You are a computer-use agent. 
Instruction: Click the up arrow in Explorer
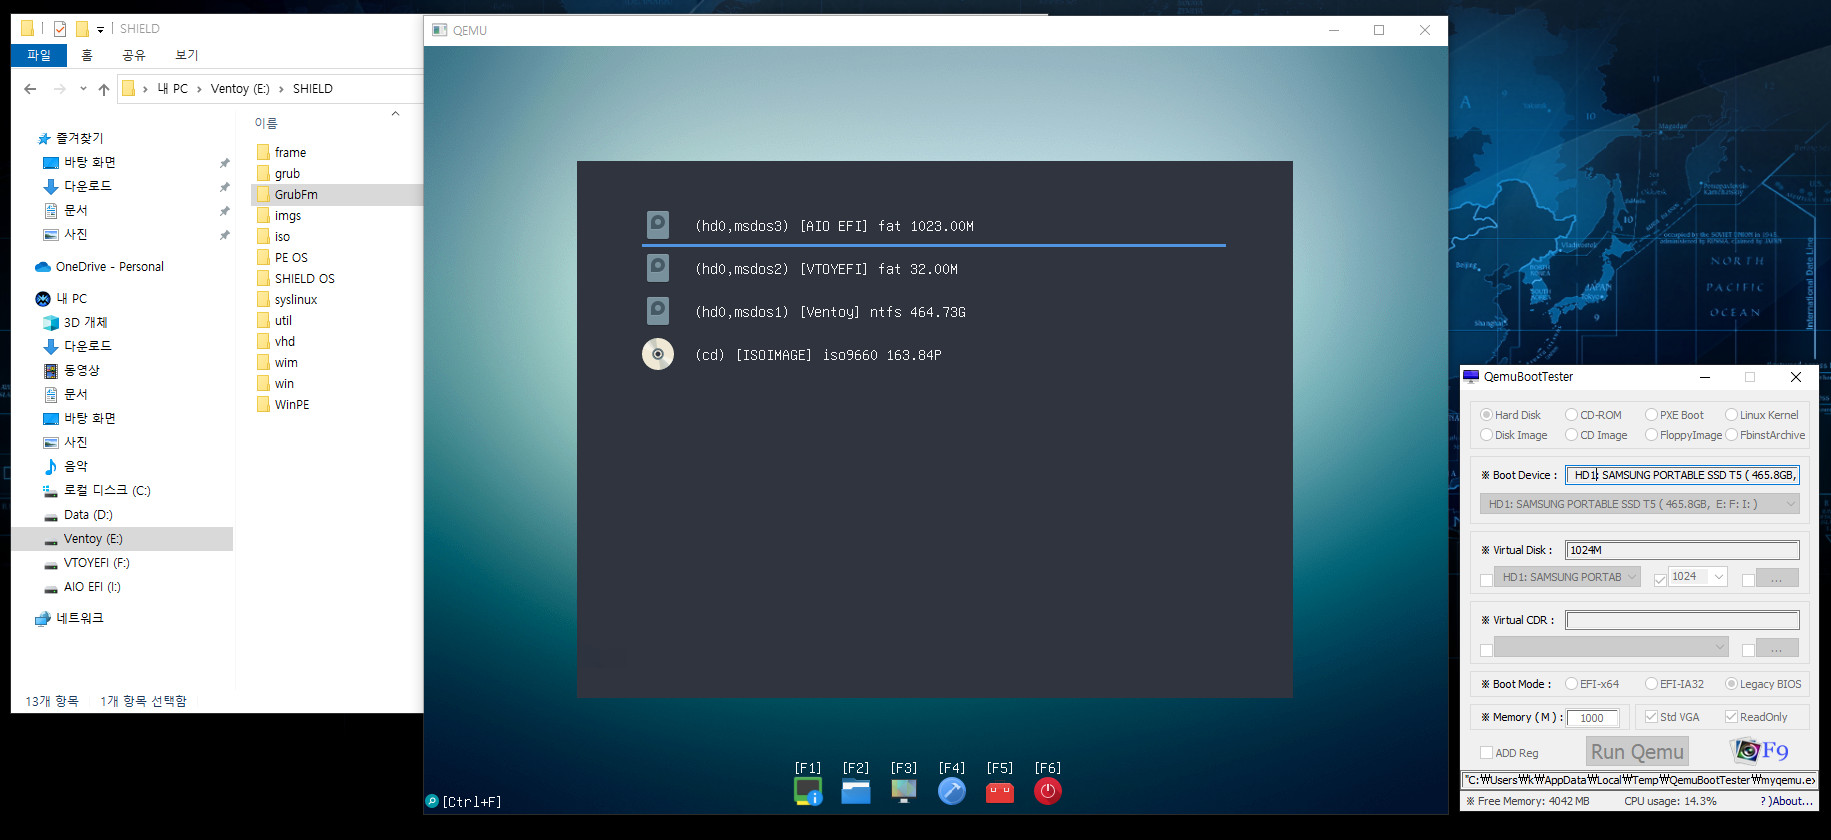tap(104, 89)
